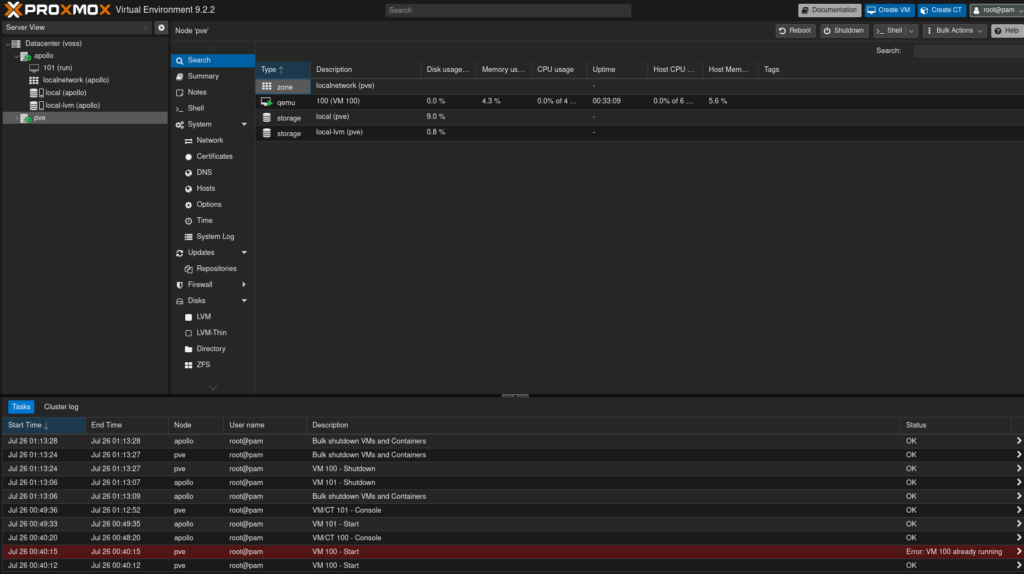Select the VM 101 - Shutdown task row
This screenshot has height=574, width=1024.
point(513,483)
